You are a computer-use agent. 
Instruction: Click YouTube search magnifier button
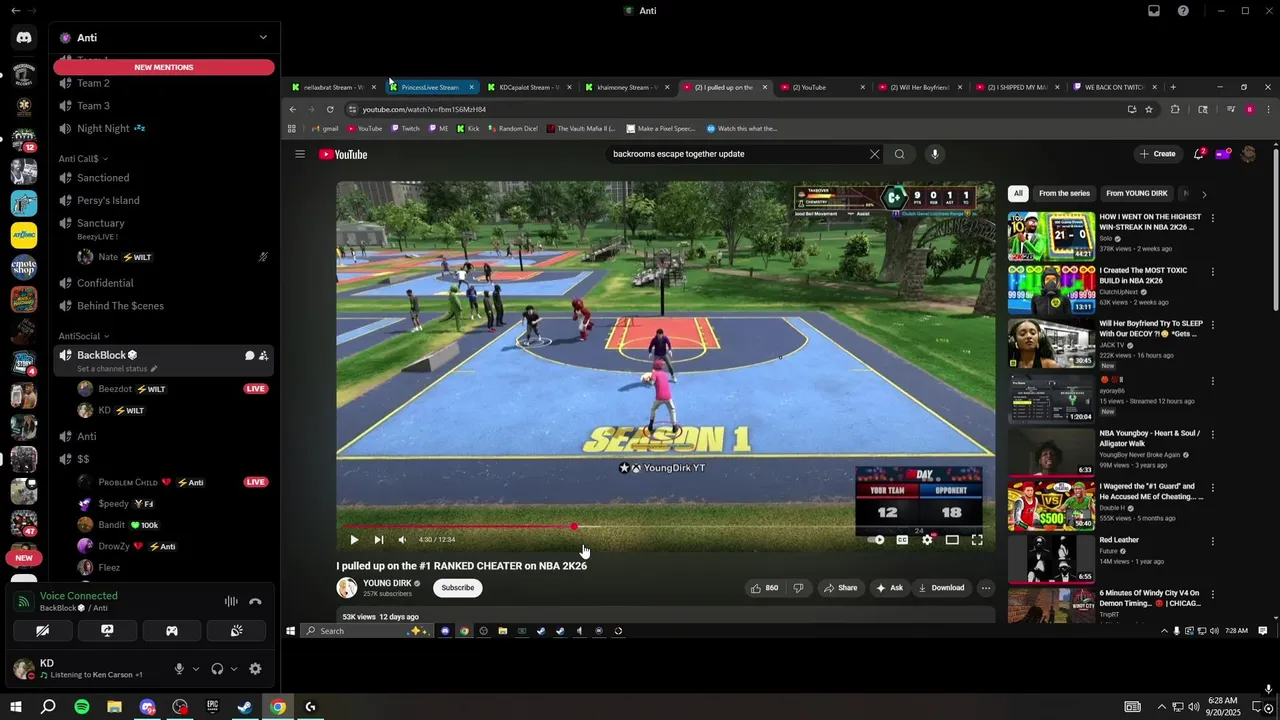[x=899, y=154]
